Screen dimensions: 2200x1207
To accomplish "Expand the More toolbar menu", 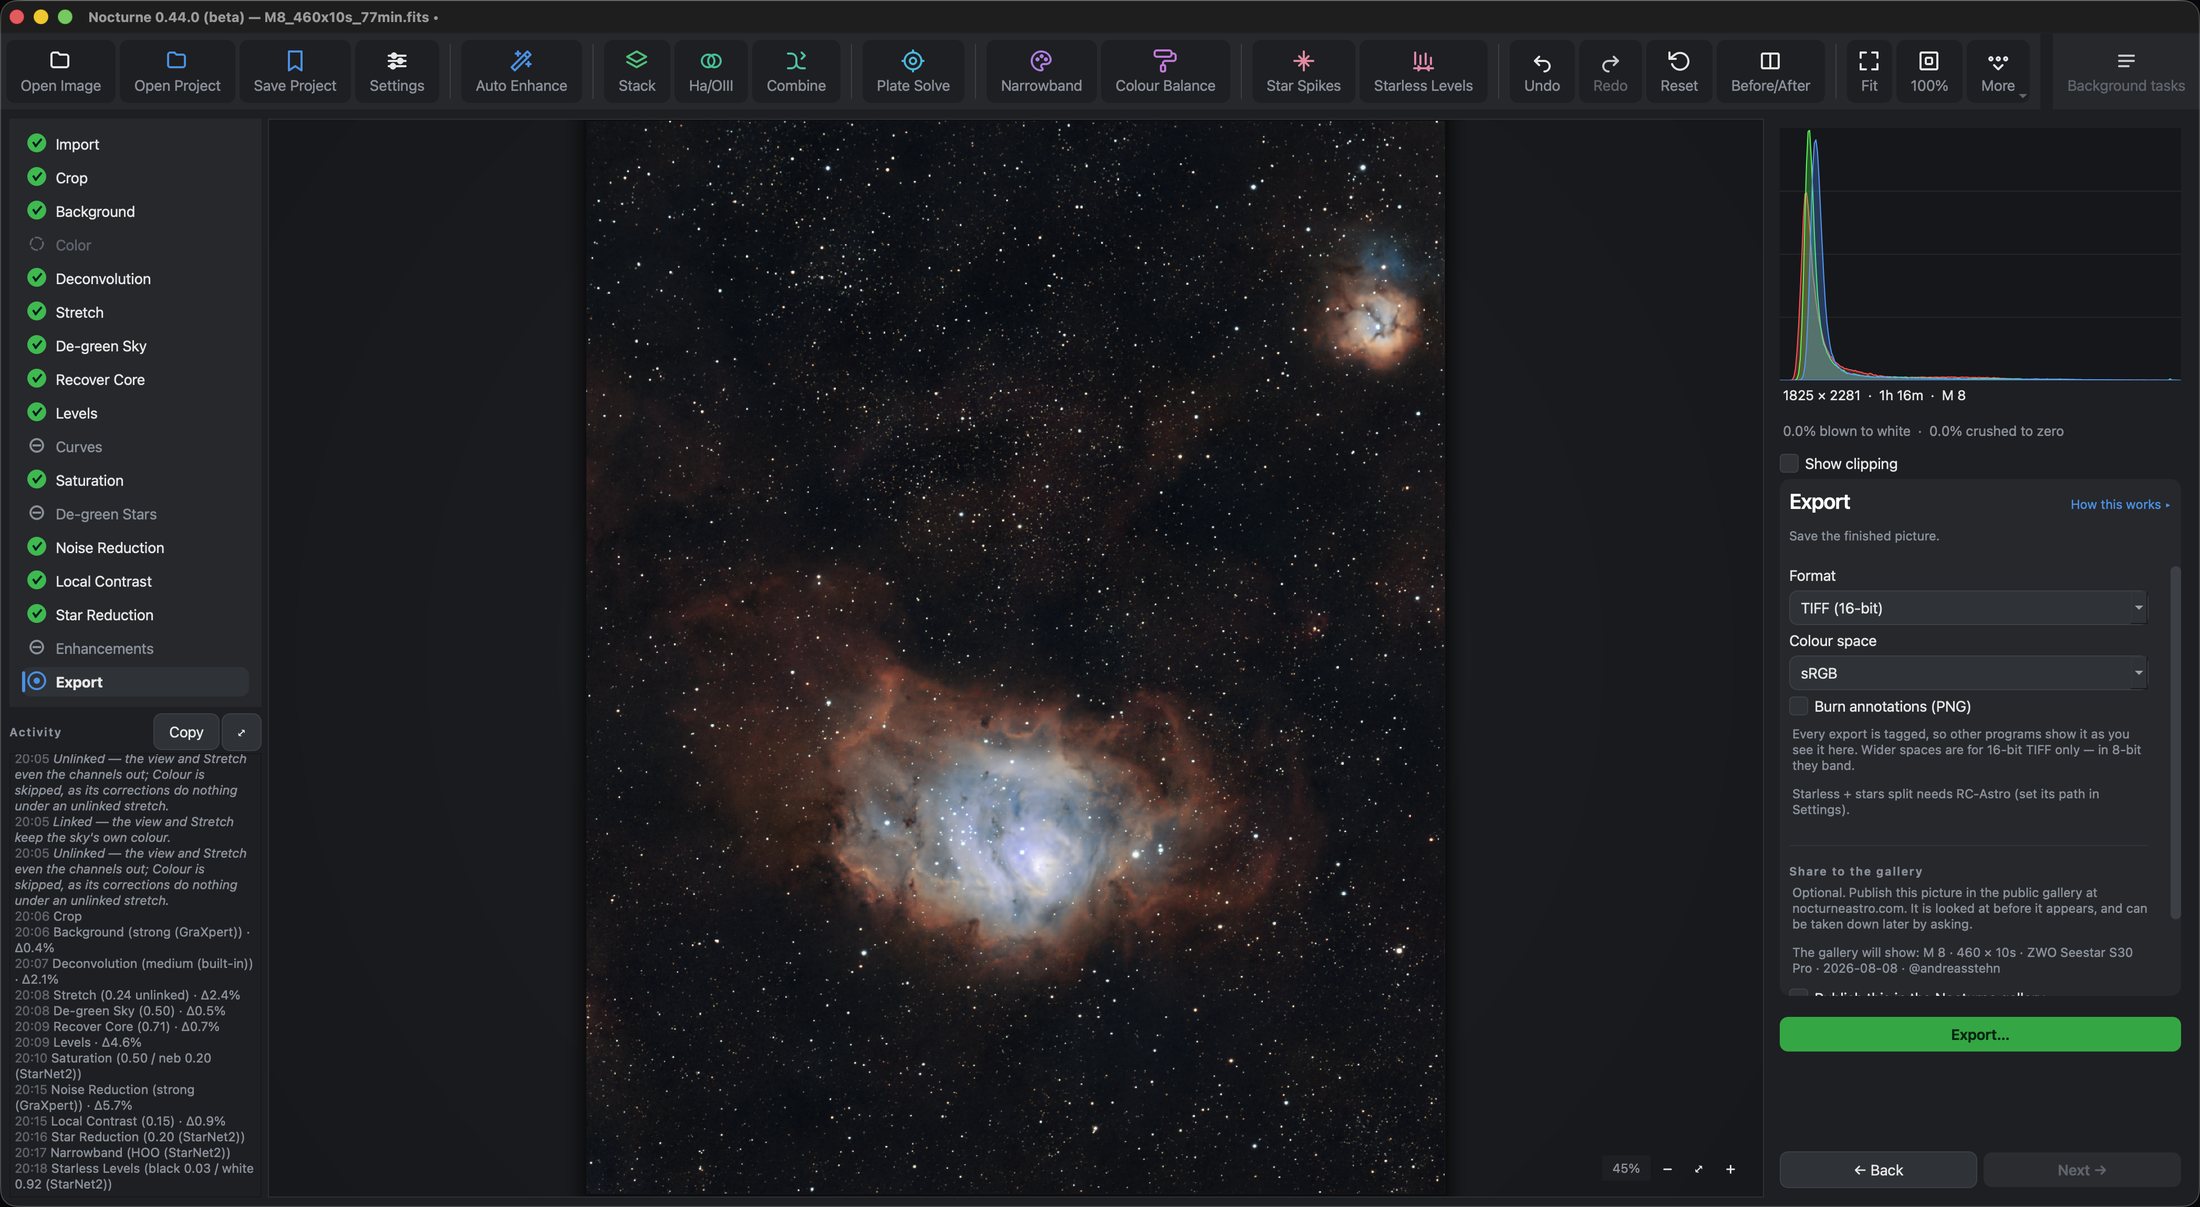I will 1998,71.
